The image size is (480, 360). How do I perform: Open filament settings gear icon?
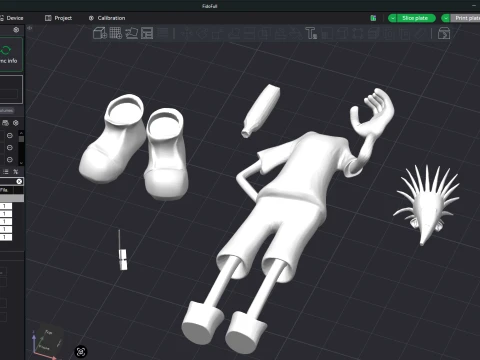(16, 123)
